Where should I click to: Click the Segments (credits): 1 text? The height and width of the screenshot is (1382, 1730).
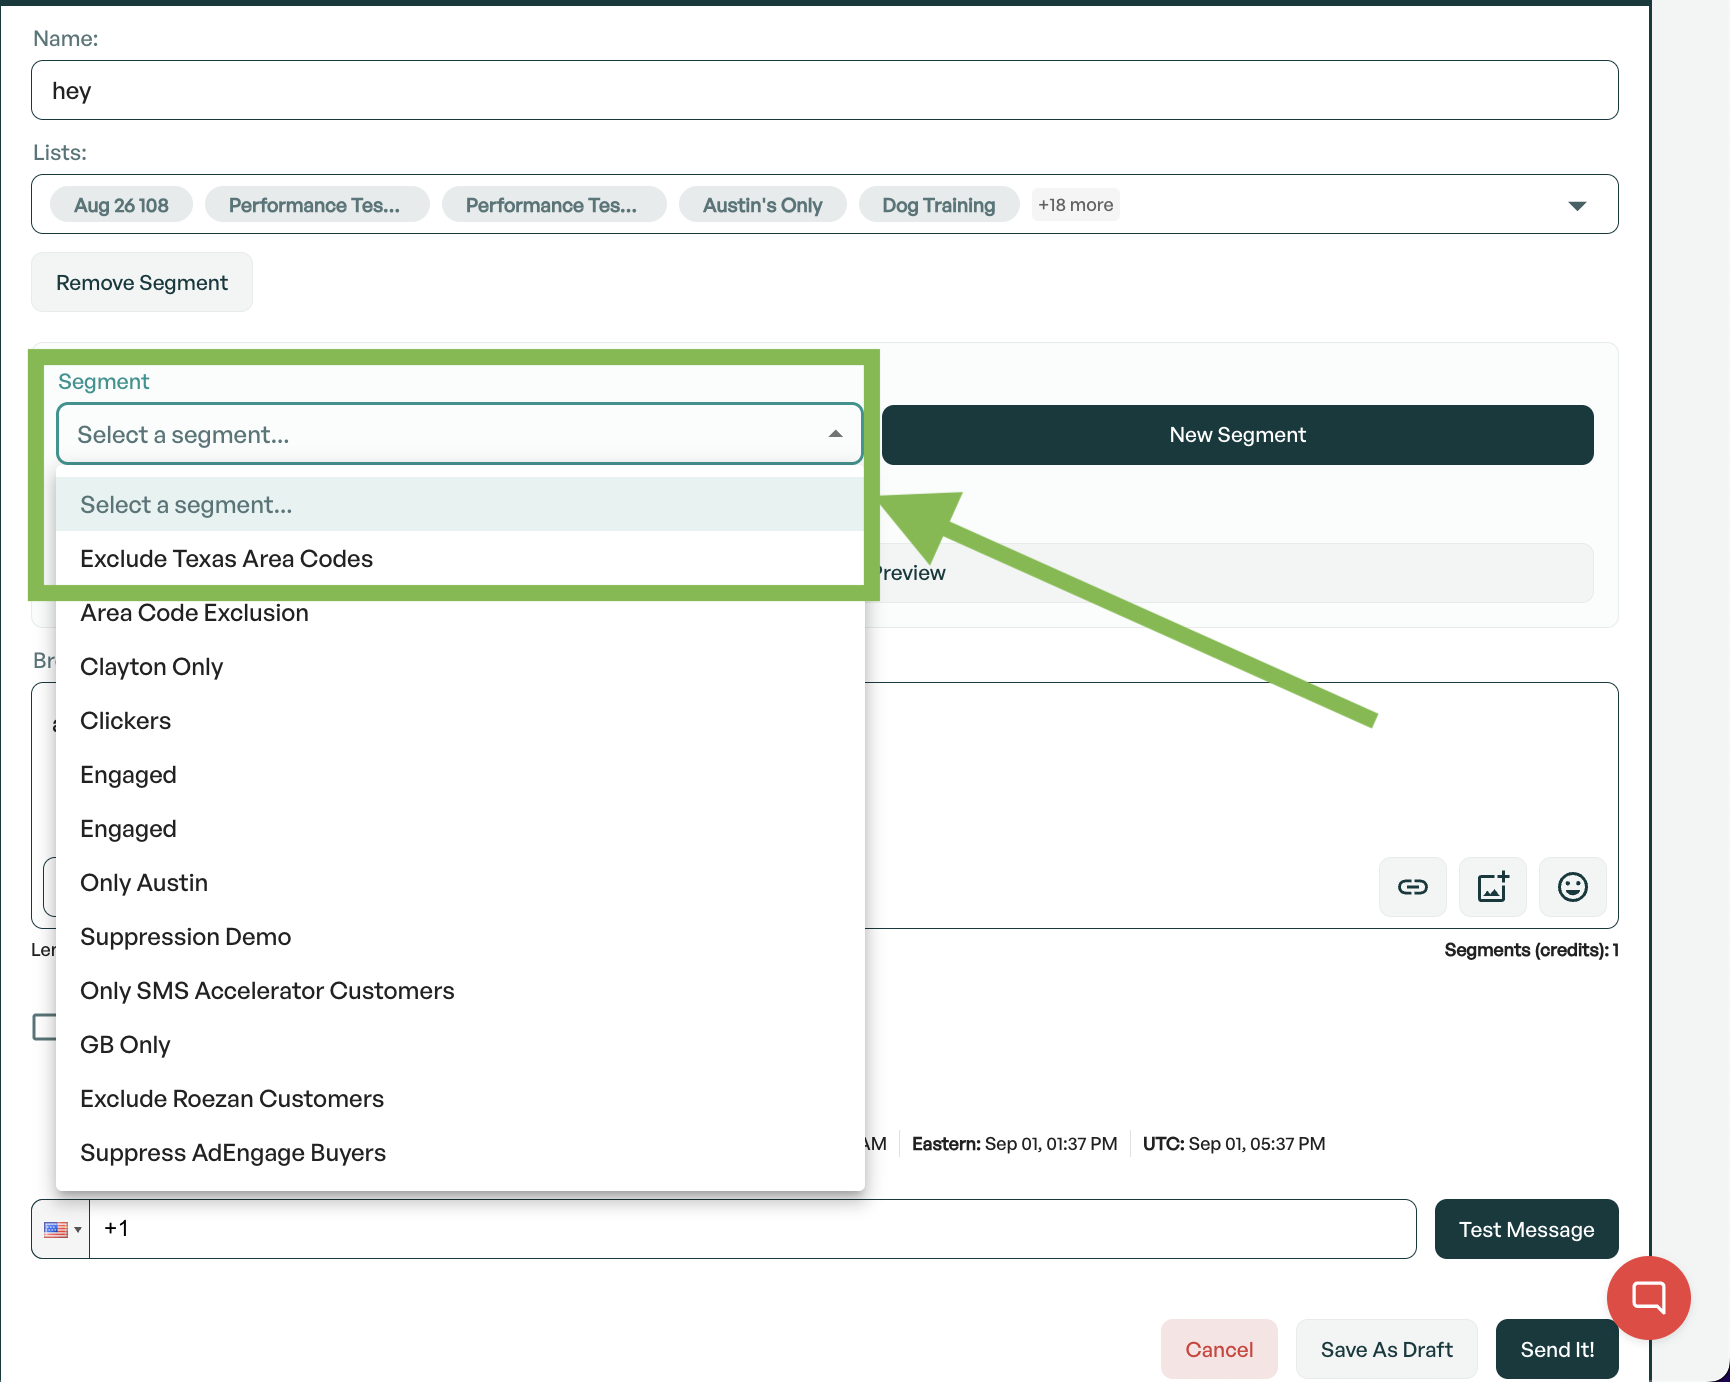pos(1531,949)
